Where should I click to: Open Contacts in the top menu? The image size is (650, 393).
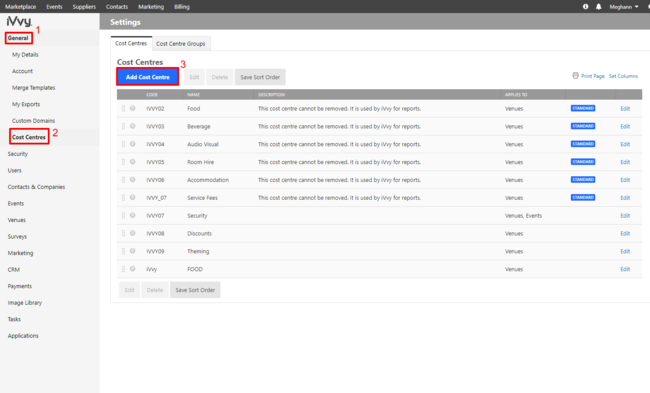[x=117, y=7]
